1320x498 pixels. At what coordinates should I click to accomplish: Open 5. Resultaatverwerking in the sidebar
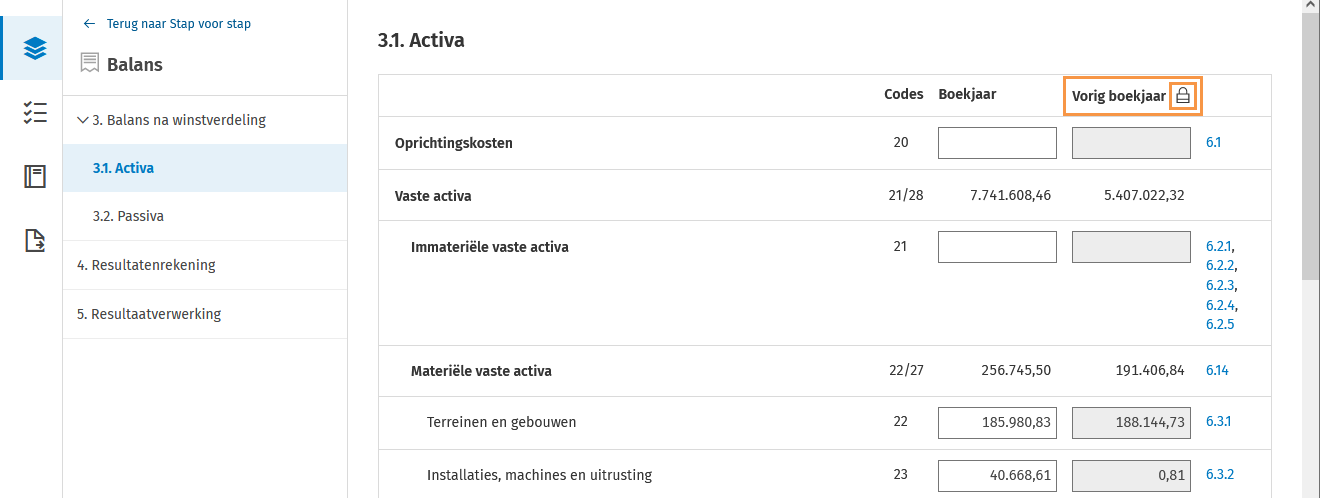coord(149,314)
